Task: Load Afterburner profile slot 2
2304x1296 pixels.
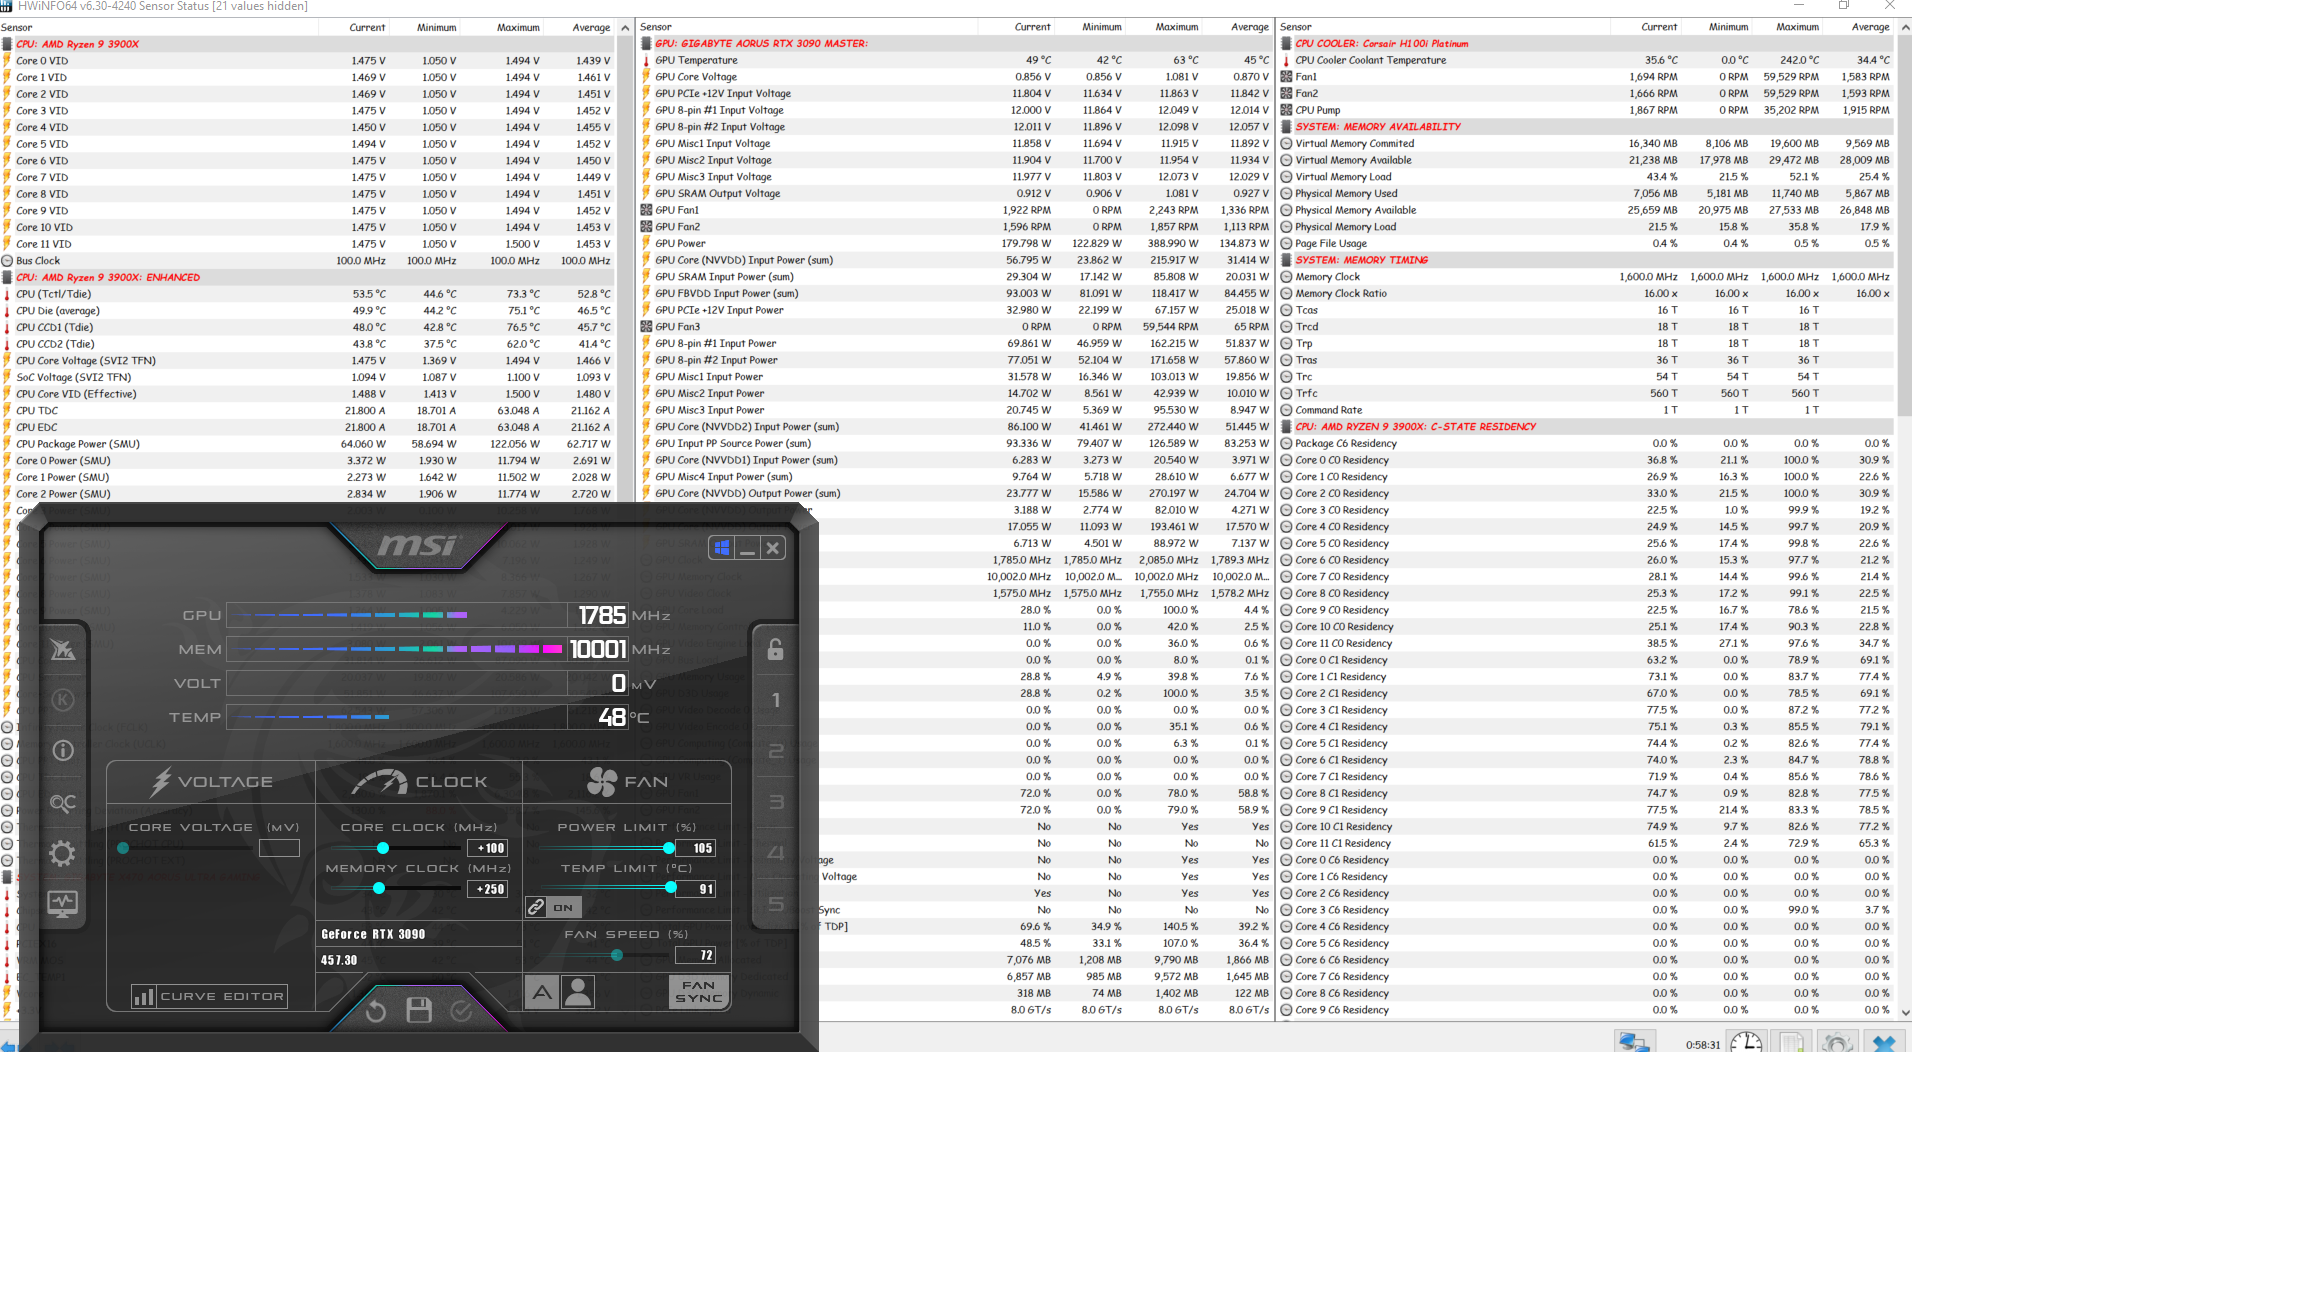Action: tap(776, 751)
